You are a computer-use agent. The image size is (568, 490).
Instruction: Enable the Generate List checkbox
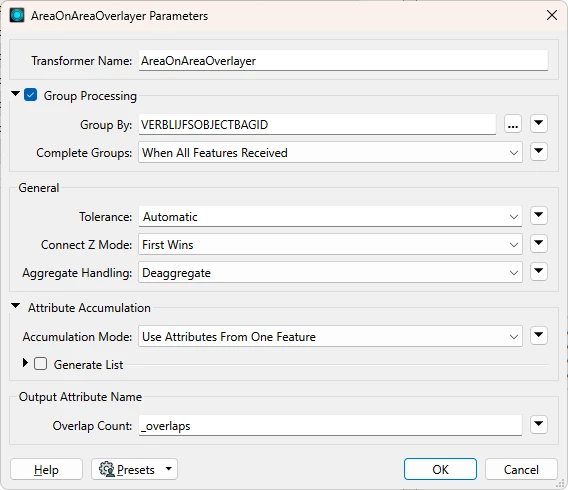click(x=41, y=364)
